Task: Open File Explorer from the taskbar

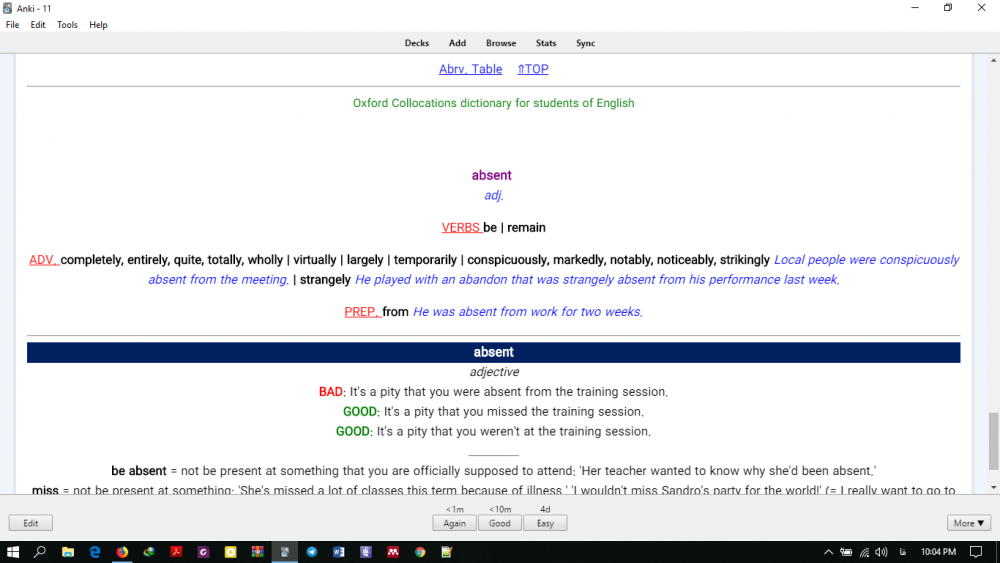Action: (x=68, y=552)
